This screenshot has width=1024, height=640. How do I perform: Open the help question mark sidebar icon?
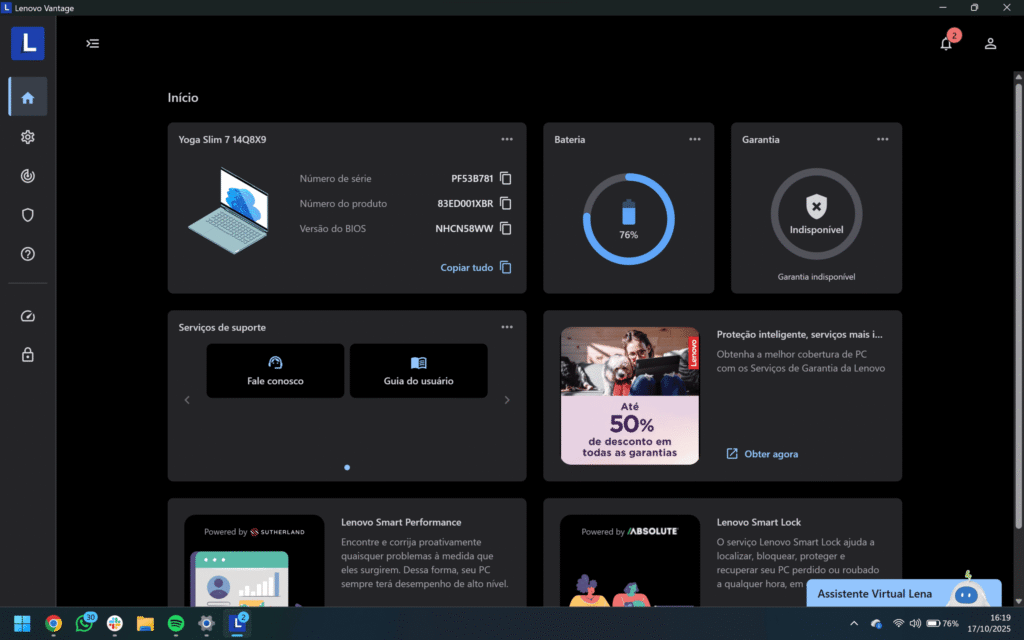28,254
